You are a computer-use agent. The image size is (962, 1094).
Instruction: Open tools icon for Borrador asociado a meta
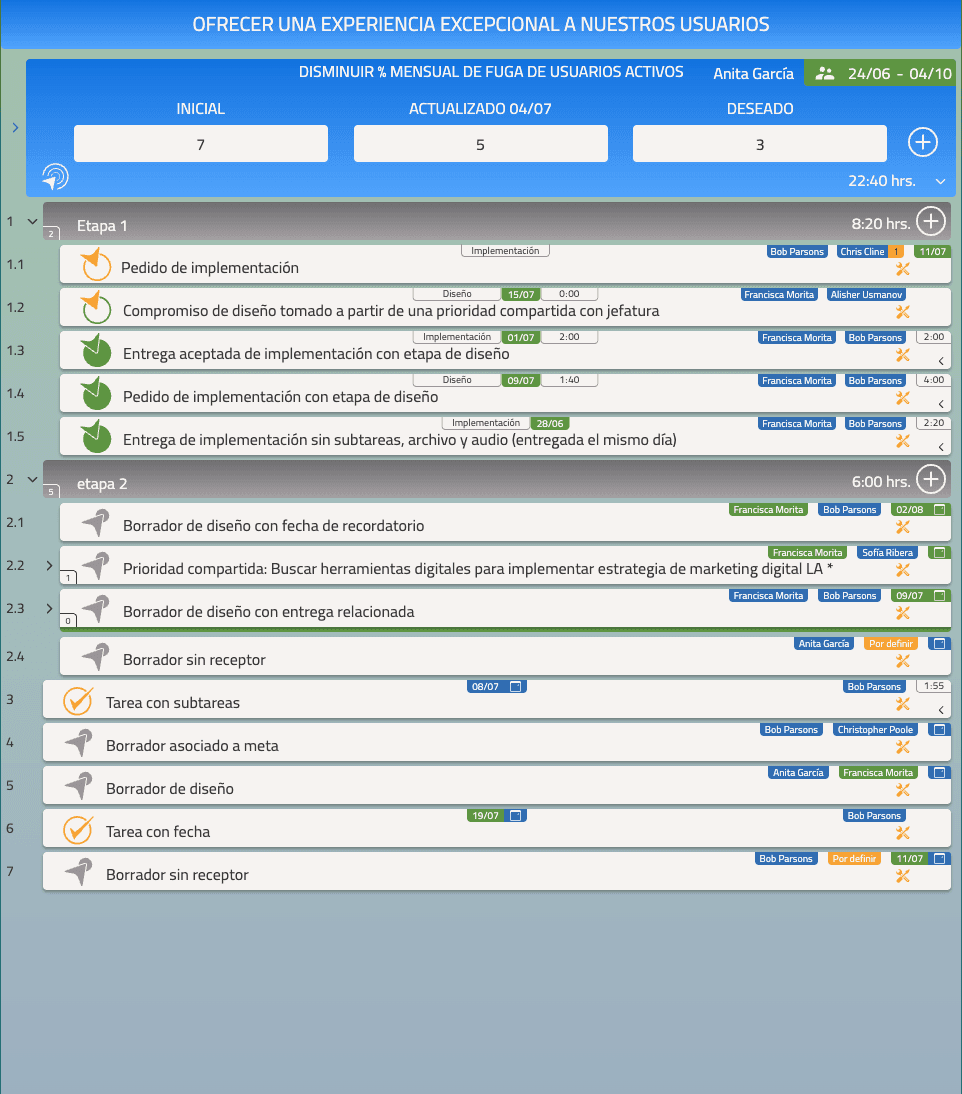pyautogui.click(x=903, y=747)
